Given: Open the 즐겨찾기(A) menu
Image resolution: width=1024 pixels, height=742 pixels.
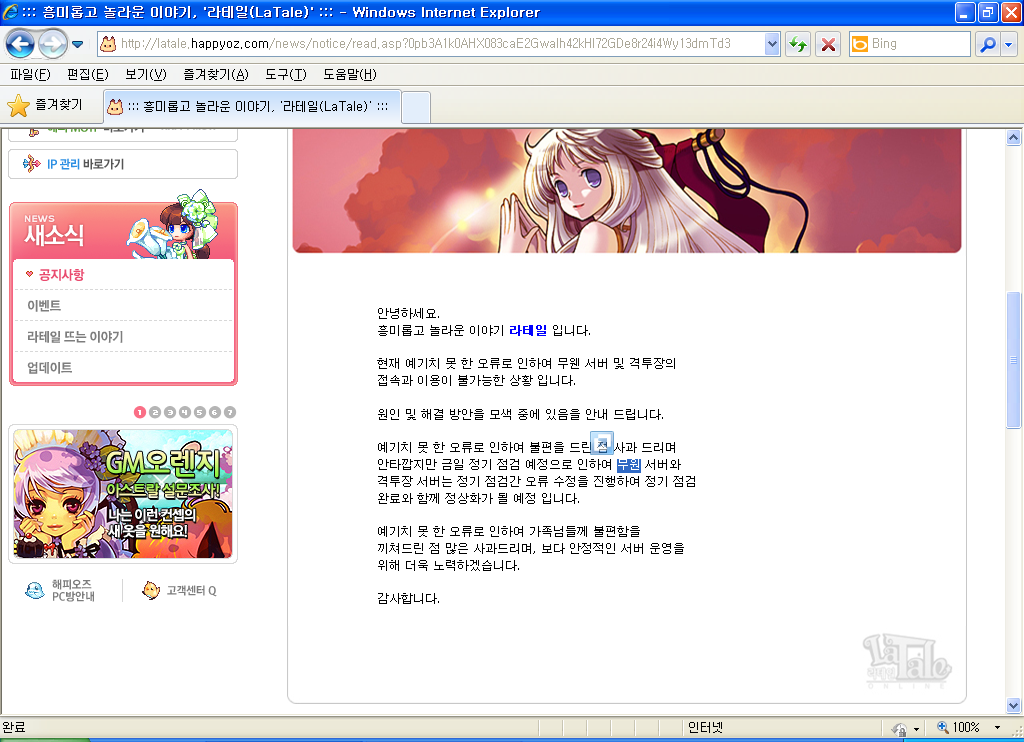Looking at the screenshot, I should 216,74.
